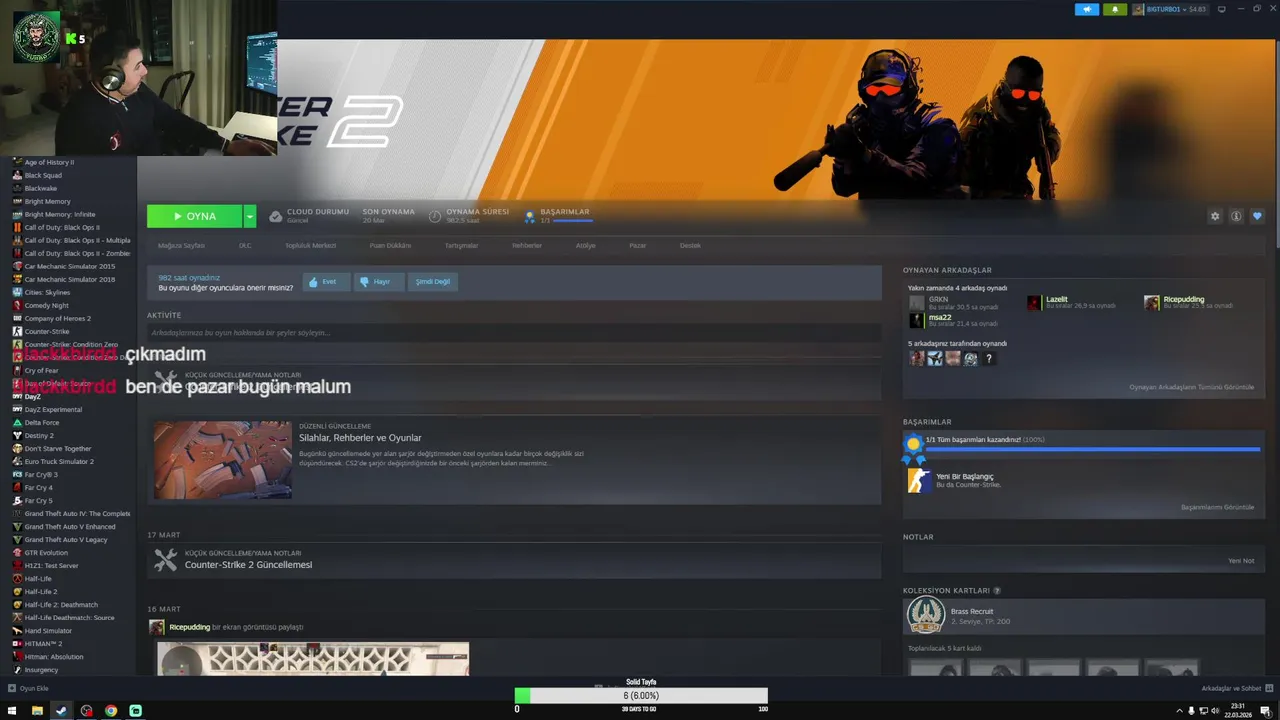Open Google Chrome from the taskbar

pos(111,711)
